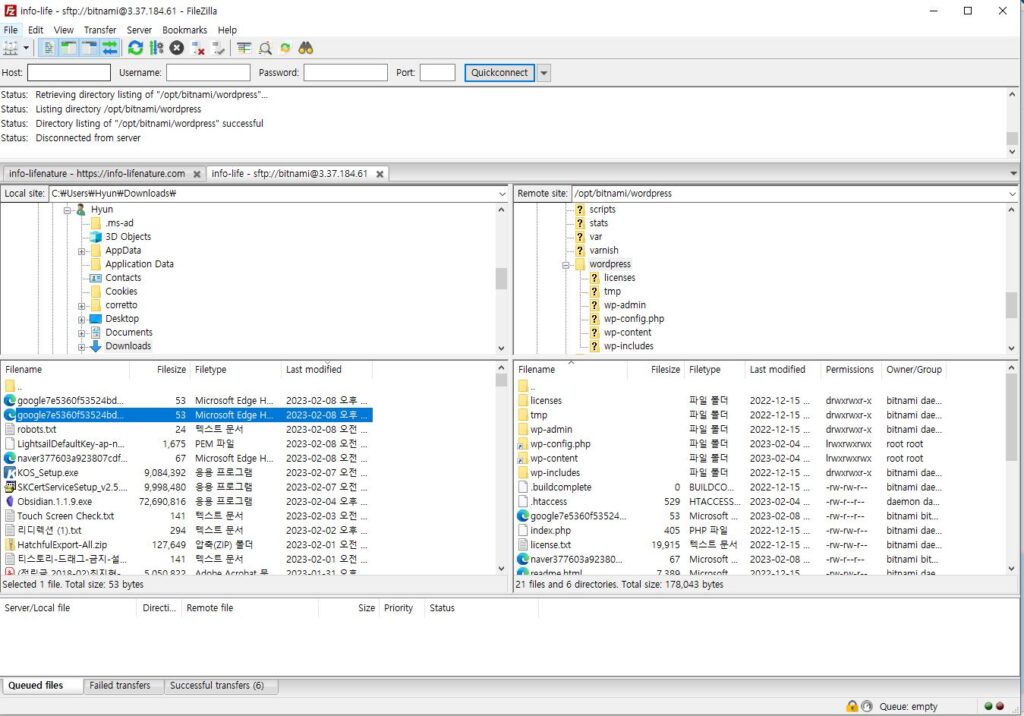1024x716 pixels.
Task: Toggle directory comparison
Action: 264,48
